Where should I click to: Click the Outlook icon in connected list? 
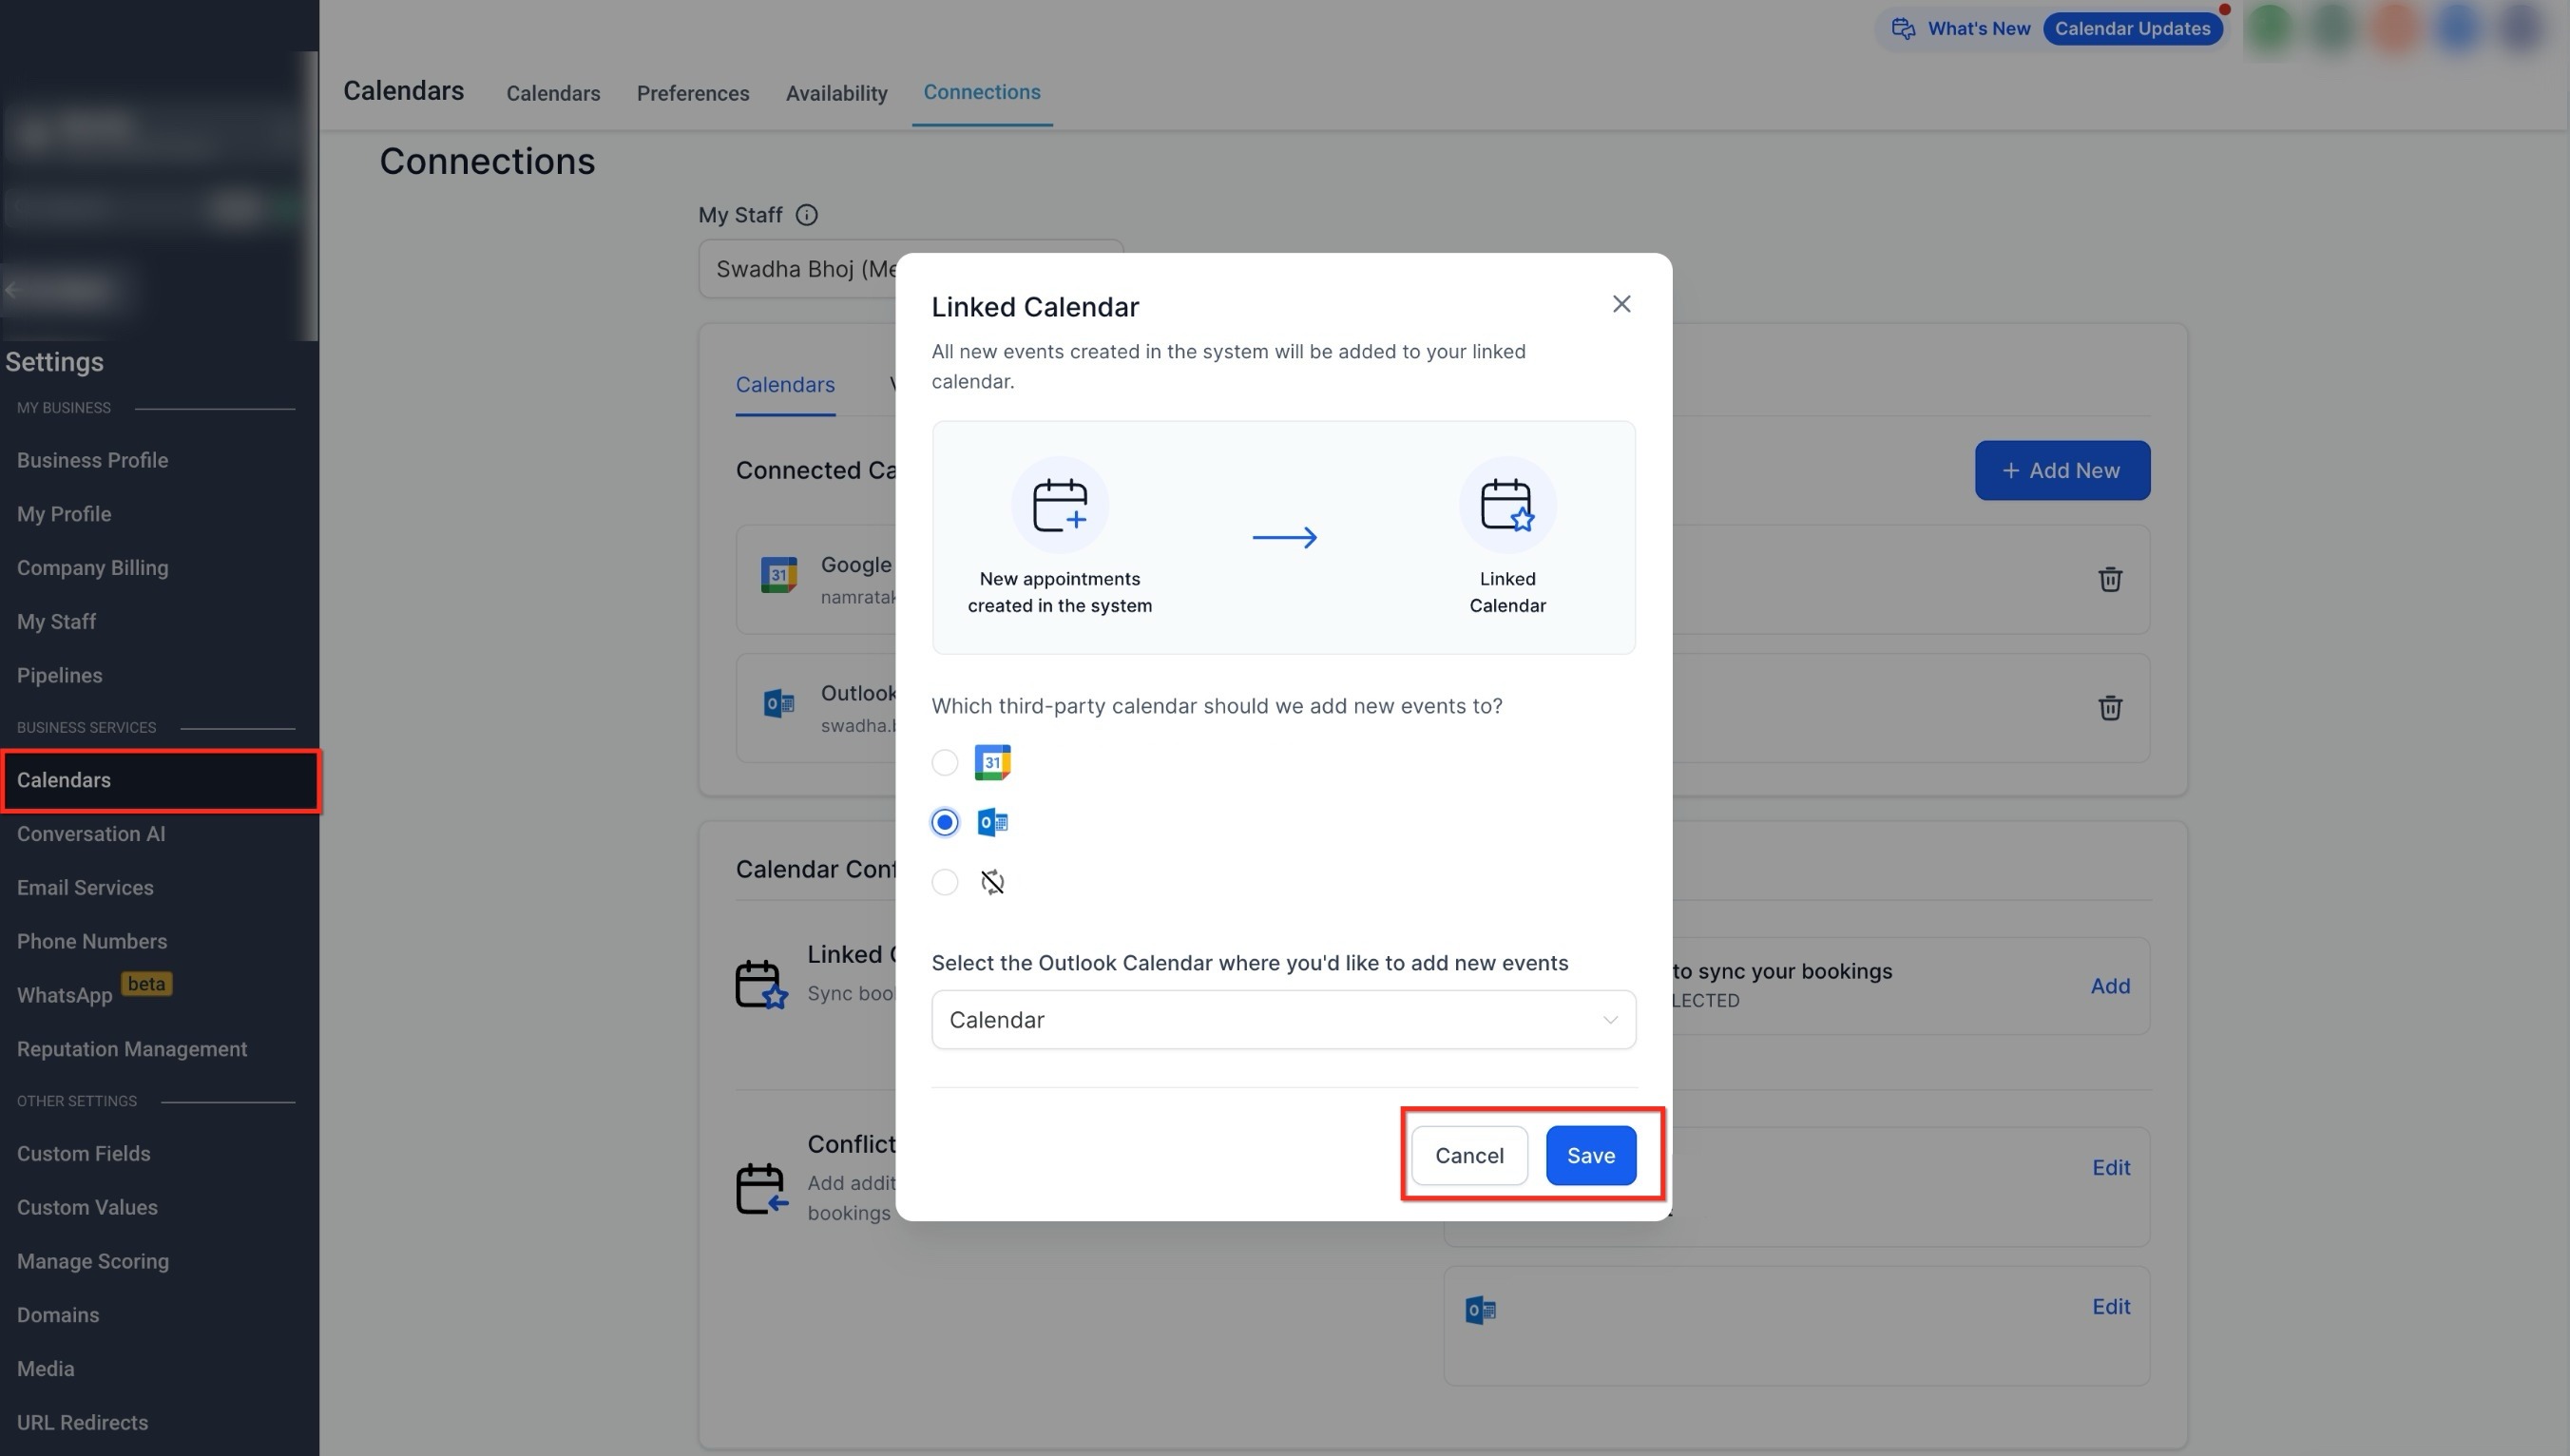778,704
